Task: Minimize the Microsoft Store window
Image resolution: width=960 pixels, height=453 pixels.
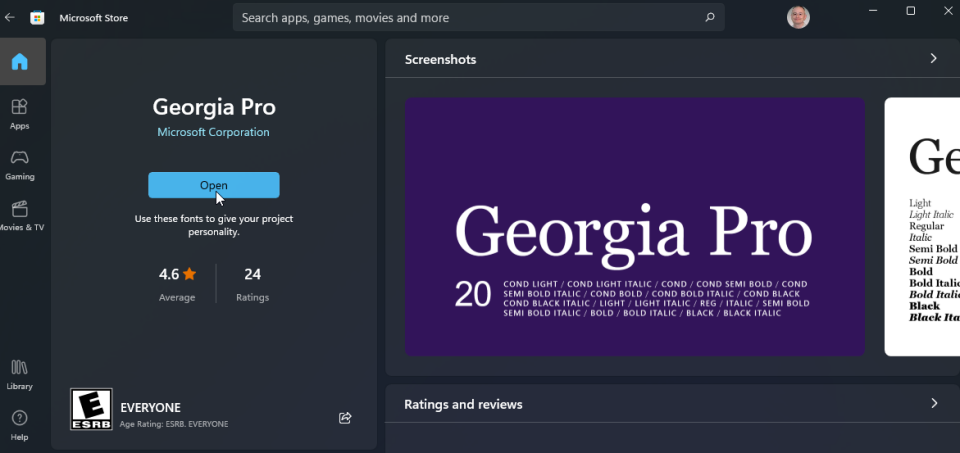Action: pyautogui.click(x=873, y=11)
